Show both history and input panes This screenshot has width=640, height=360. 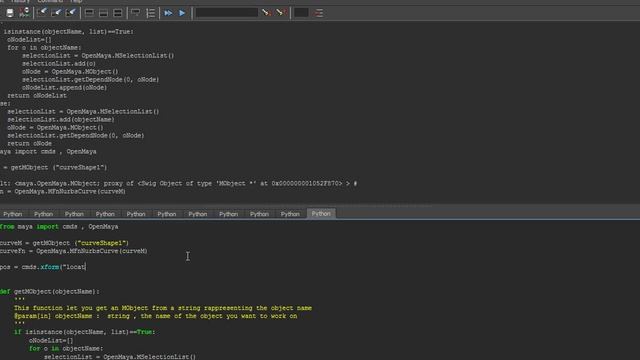118,13
